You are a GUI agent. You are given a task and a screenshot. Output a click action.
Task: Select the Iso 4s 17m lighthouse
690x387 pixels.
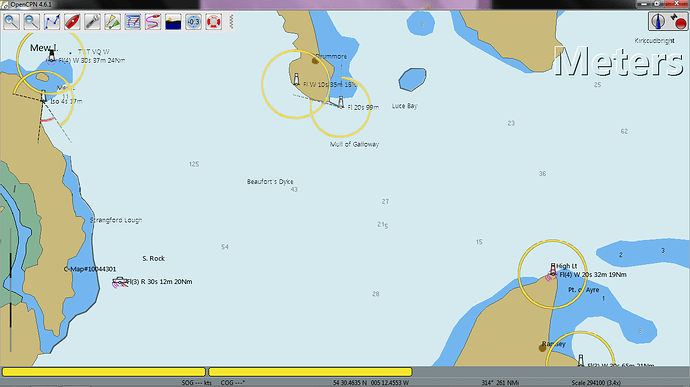[x=43, y=96]
